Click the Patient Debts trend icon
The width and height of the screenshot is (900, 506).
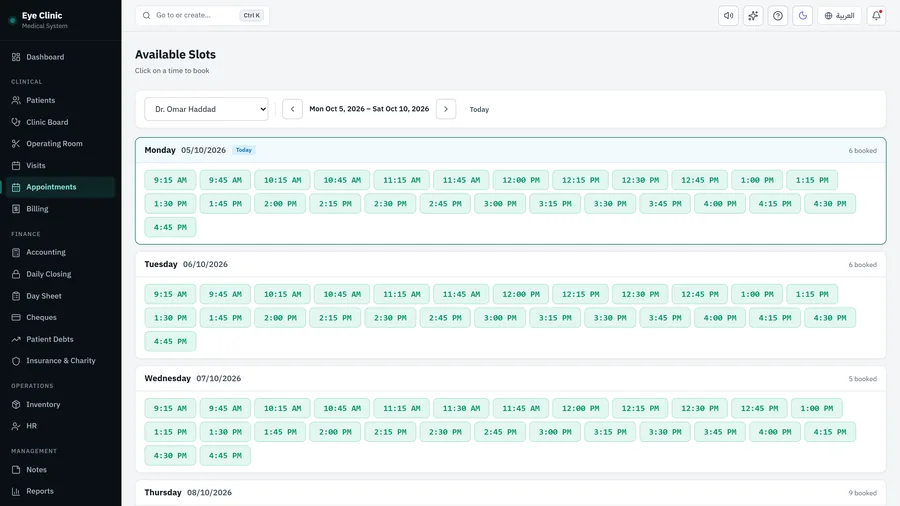[16, 339]
